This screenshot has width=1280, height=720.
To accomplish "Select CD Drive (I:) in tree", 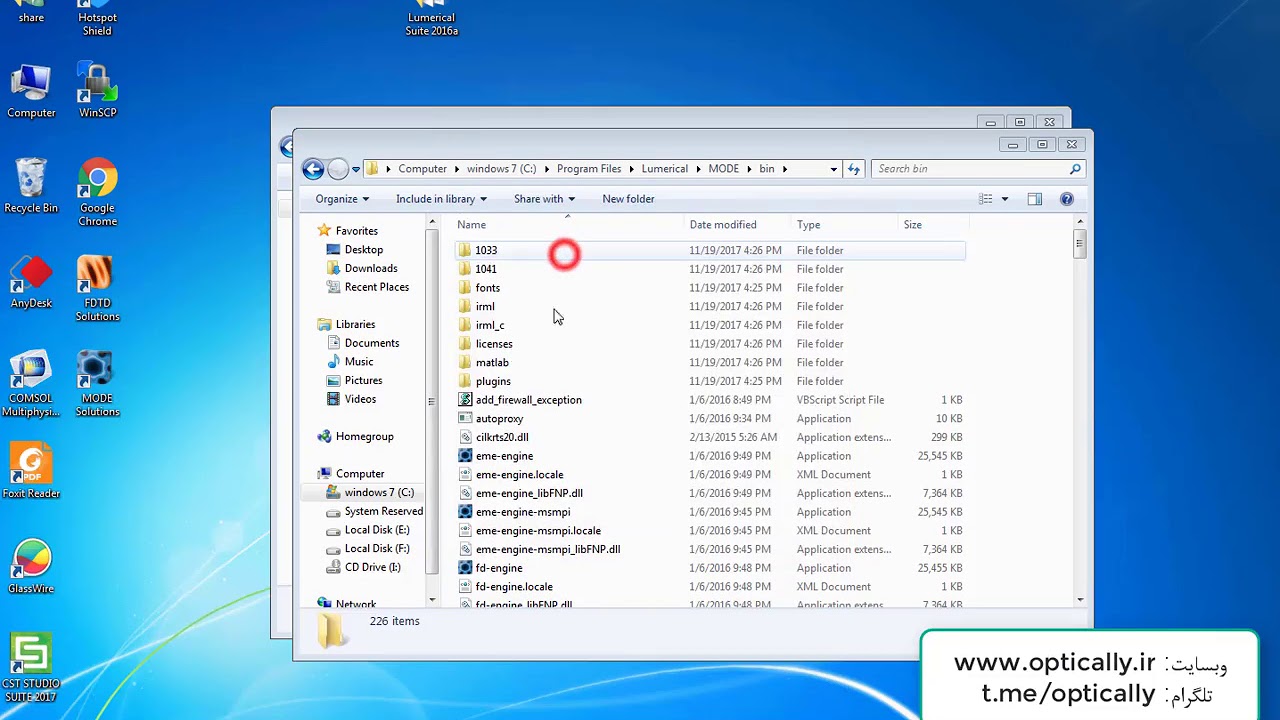I will [372, 567].
